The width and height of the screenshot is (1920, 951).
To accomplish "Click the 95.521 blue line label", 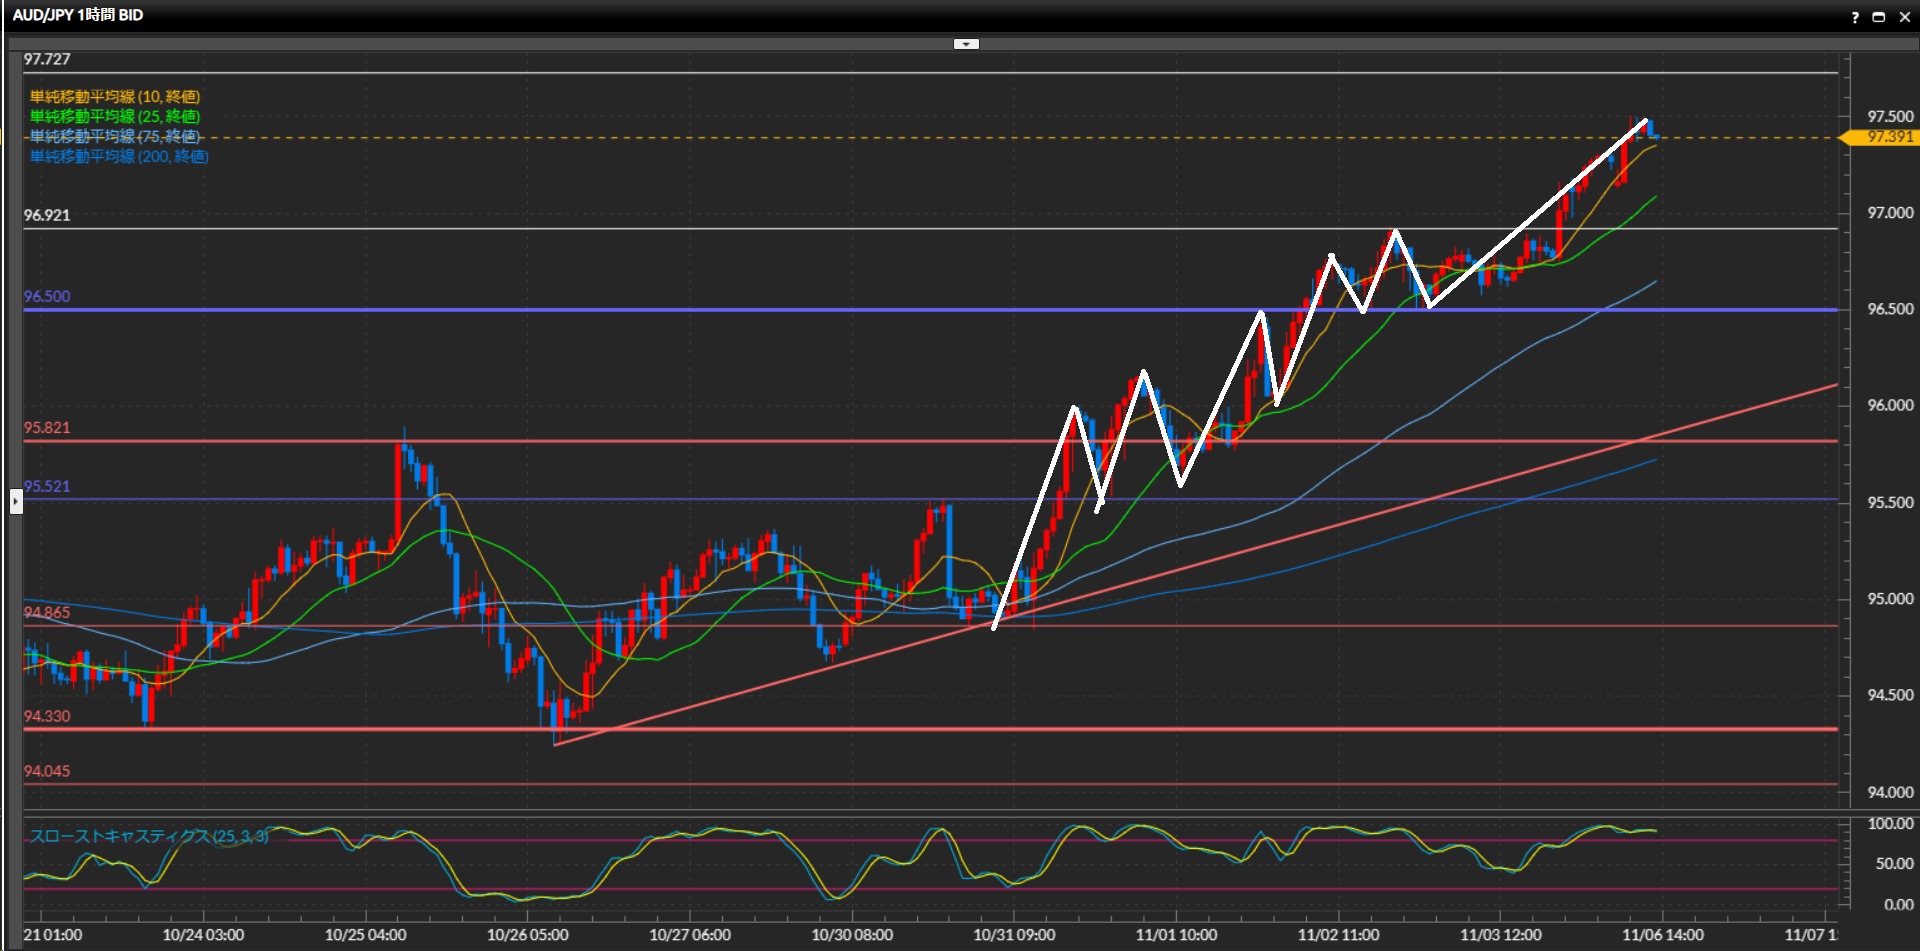I will (47, 487).
